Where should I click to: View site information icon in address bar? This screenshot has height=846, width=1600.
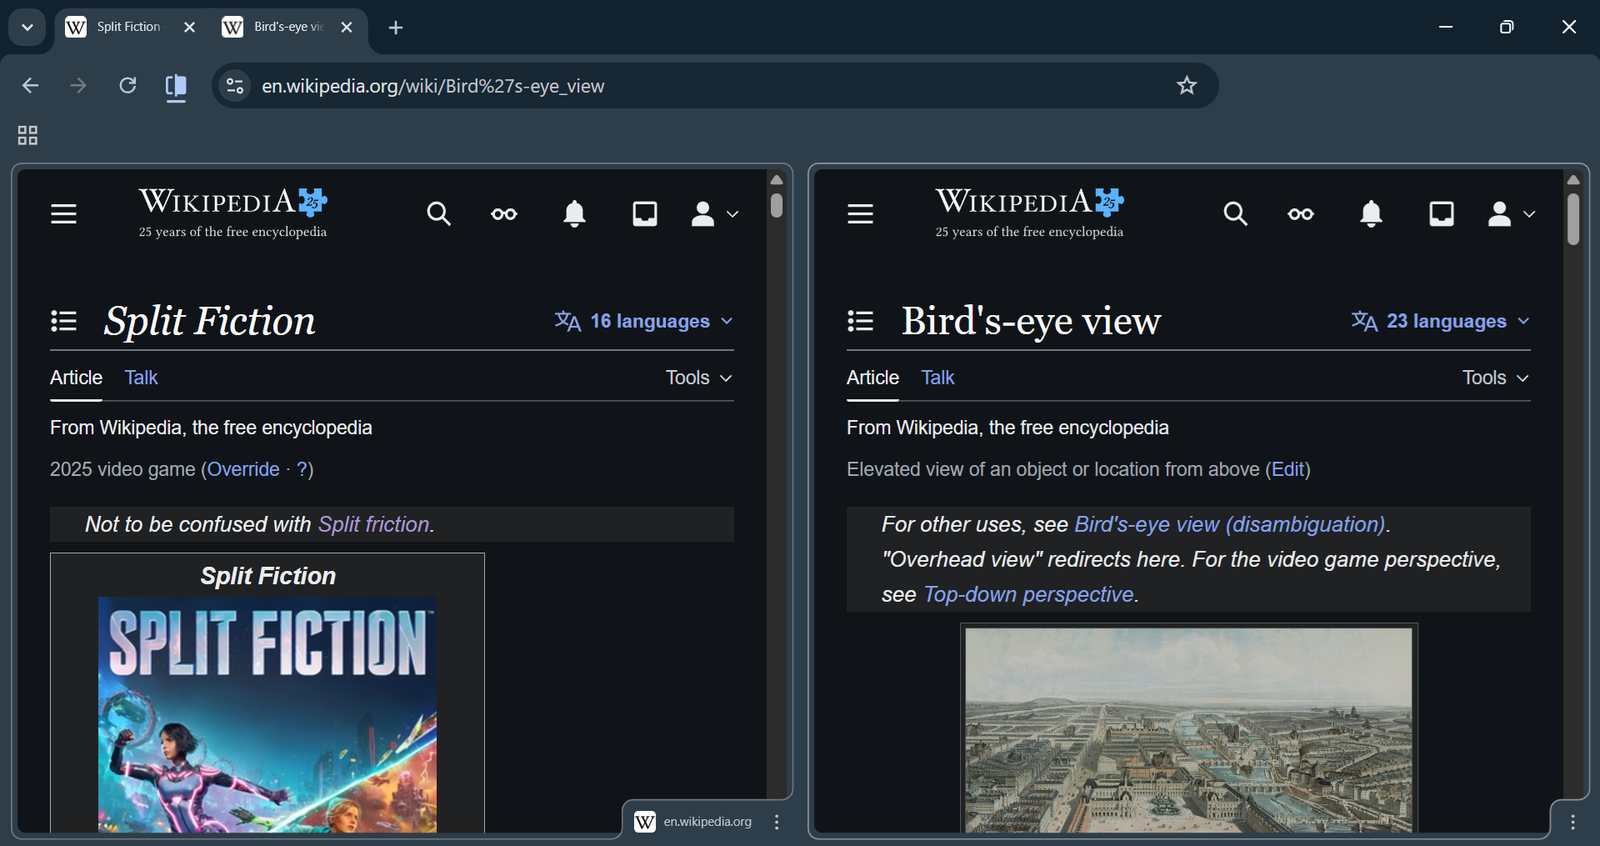click(235, 86)
